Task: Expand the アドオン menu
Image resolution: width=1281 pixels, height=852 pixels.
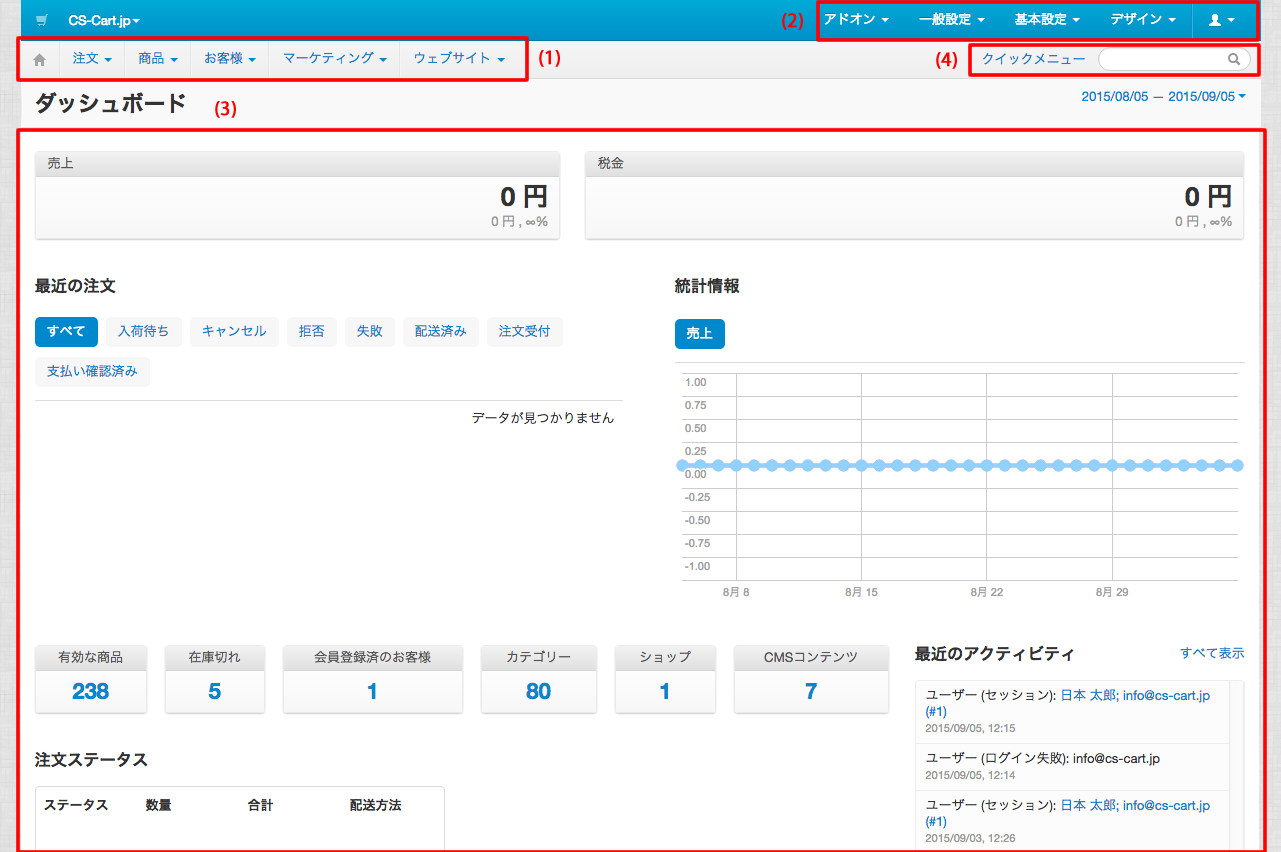Action: [856, 20]
